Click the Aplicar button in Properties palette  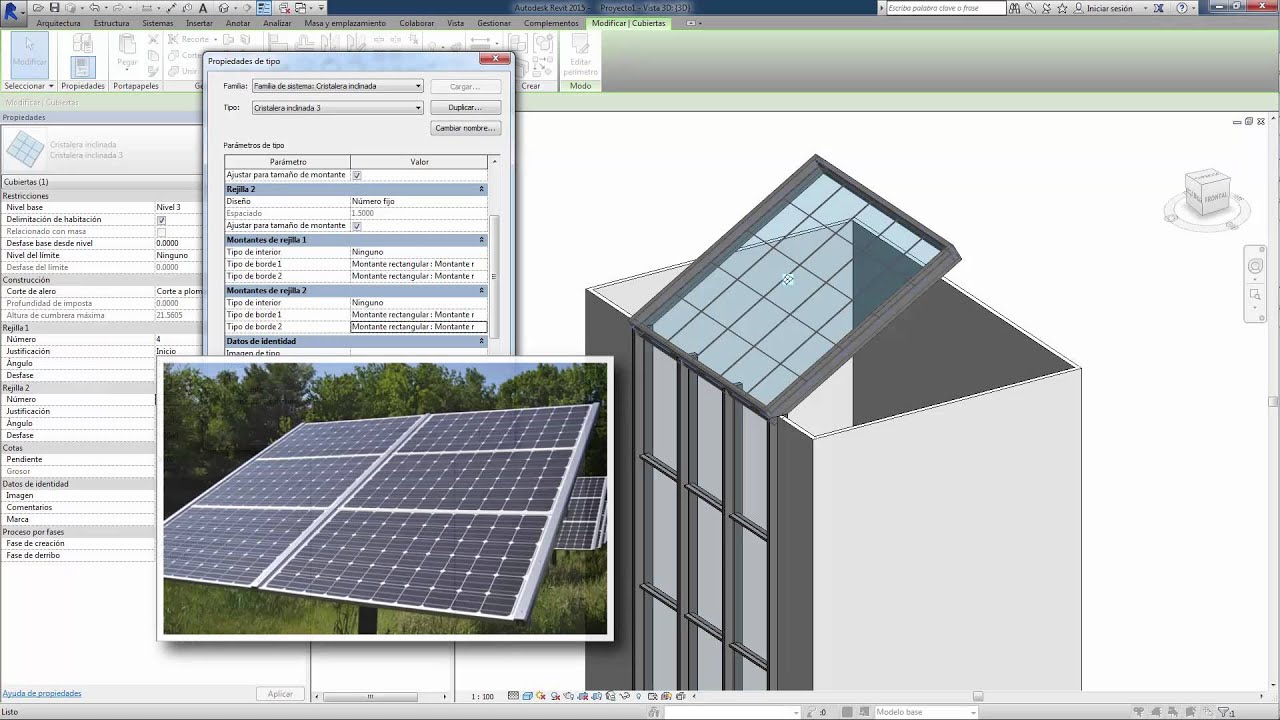(280, 694)
